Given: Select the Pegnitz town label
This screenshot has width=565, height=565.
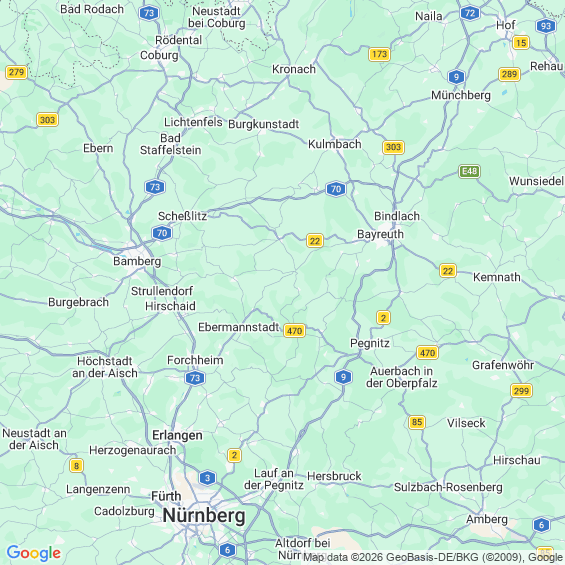Looking at the screenshot, I should click(x=370, y=343).
